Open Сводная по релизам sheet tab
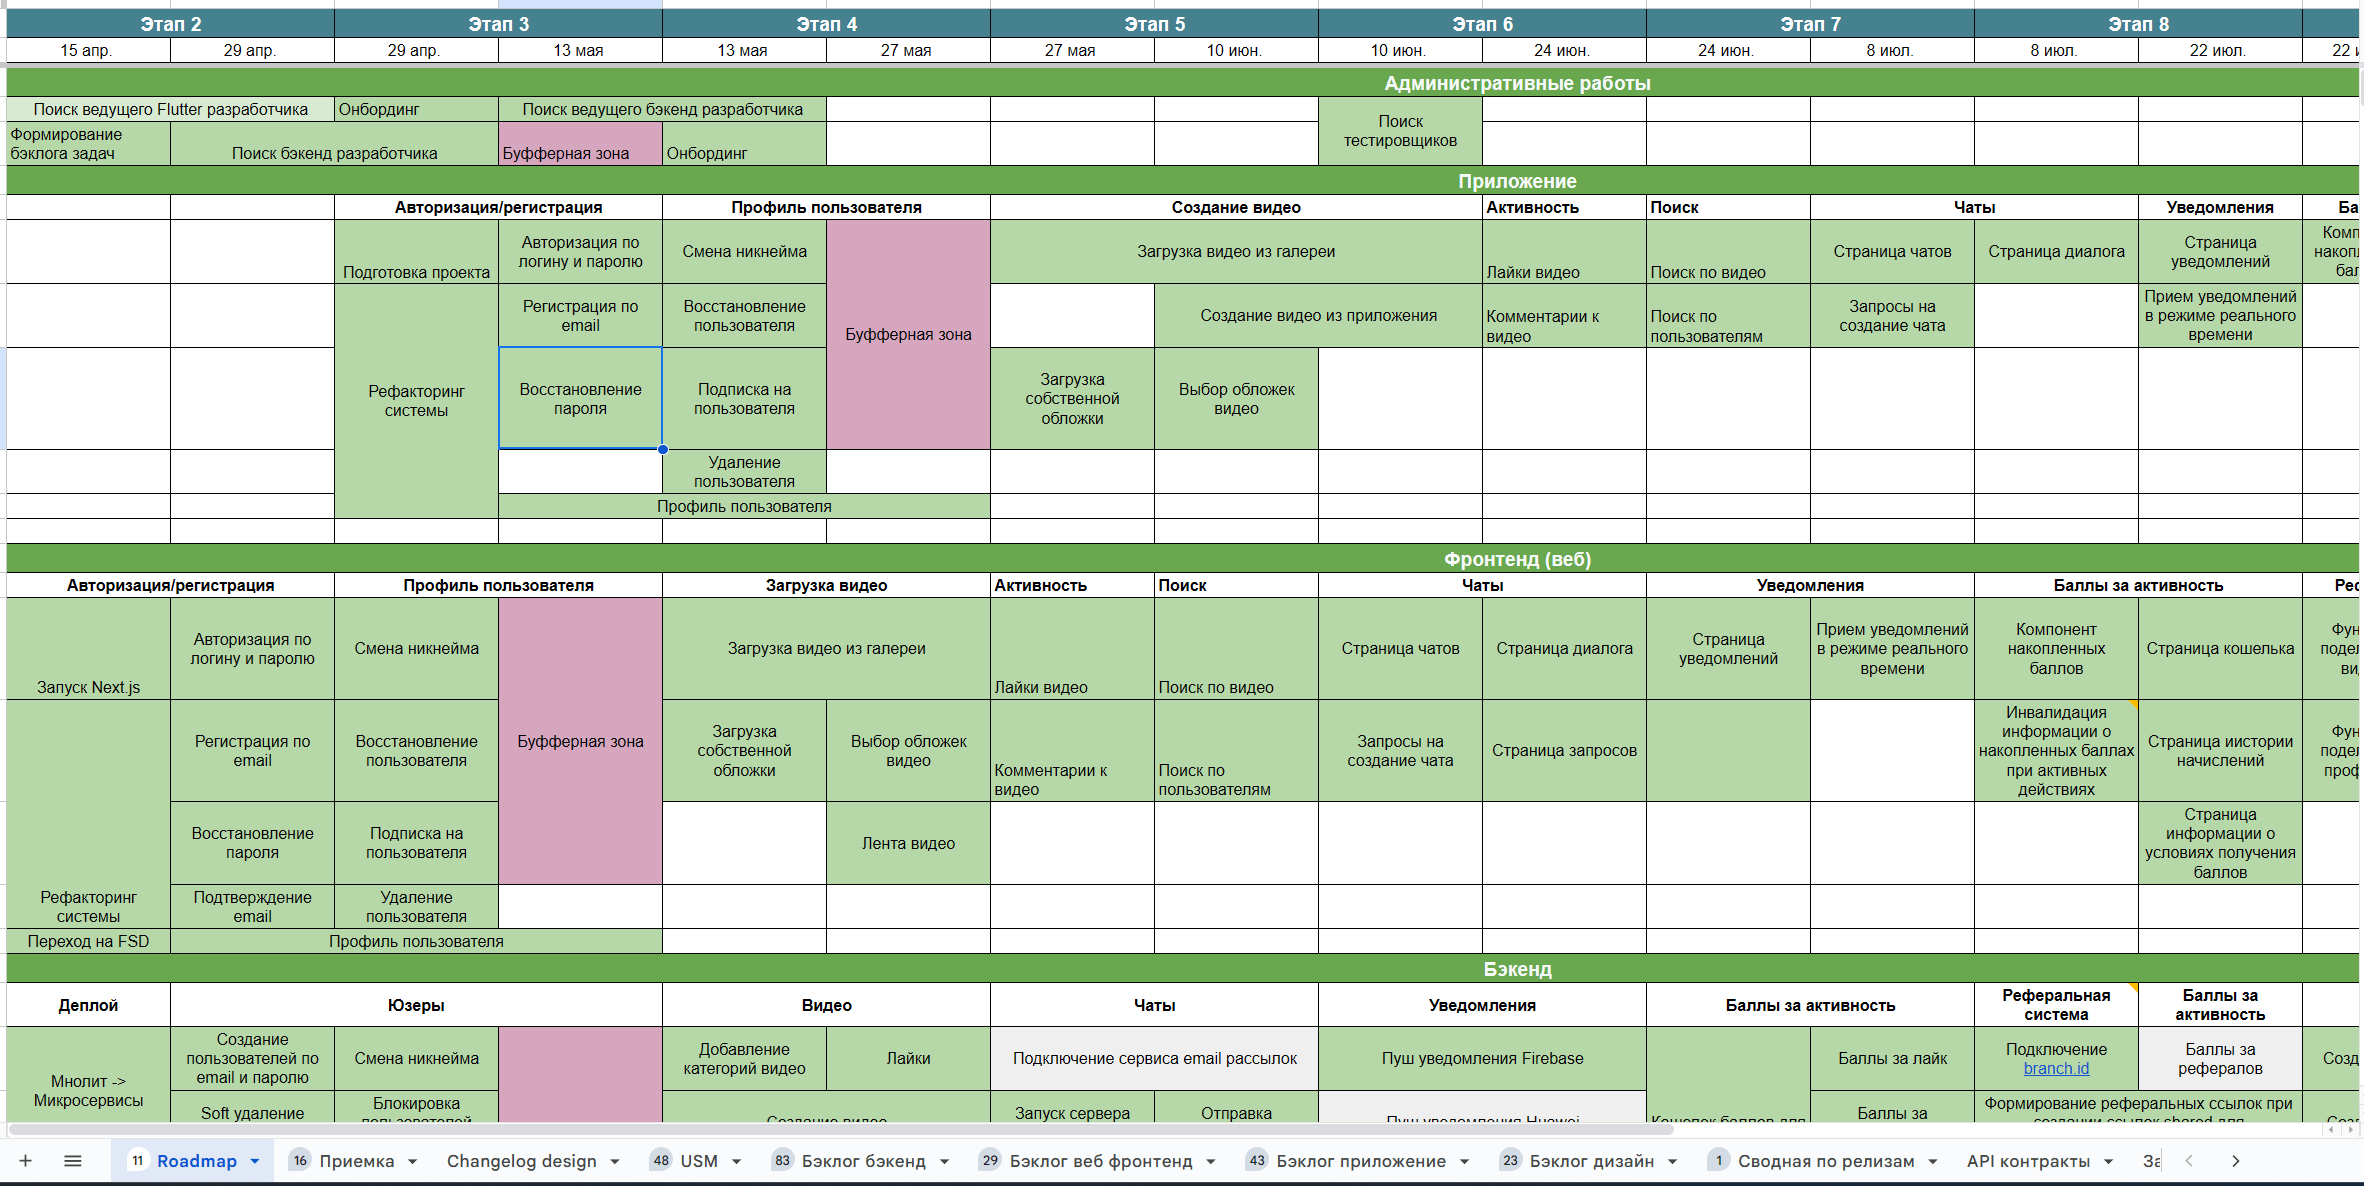Viewport: 2364px width, 1186px height. [x=1825, y=1161]
